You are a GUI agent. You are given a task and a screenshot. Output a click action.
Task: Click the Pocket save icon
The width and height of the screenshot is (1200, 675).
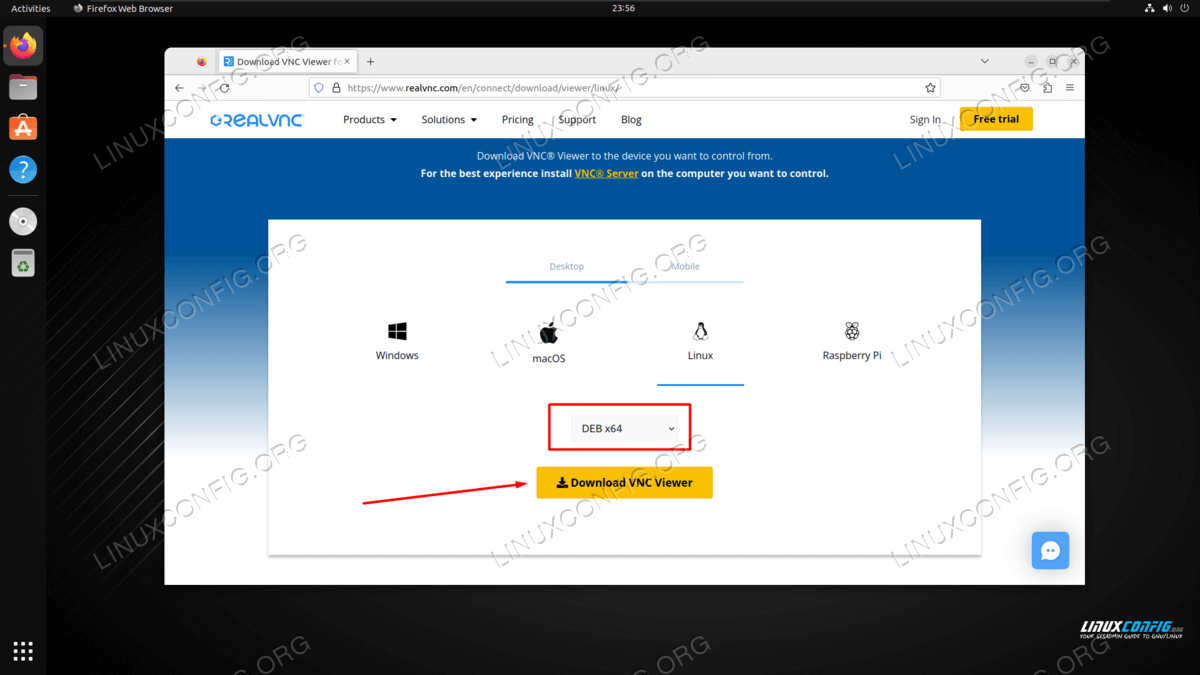1025,88
